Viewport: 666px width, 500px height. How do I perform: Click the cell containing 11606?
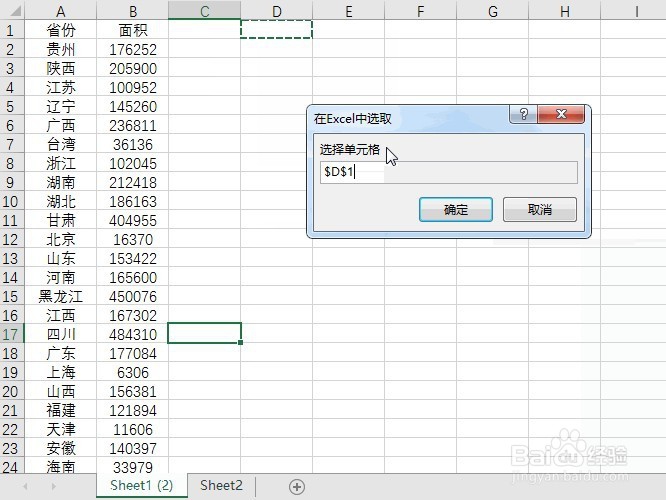point(133,429)
